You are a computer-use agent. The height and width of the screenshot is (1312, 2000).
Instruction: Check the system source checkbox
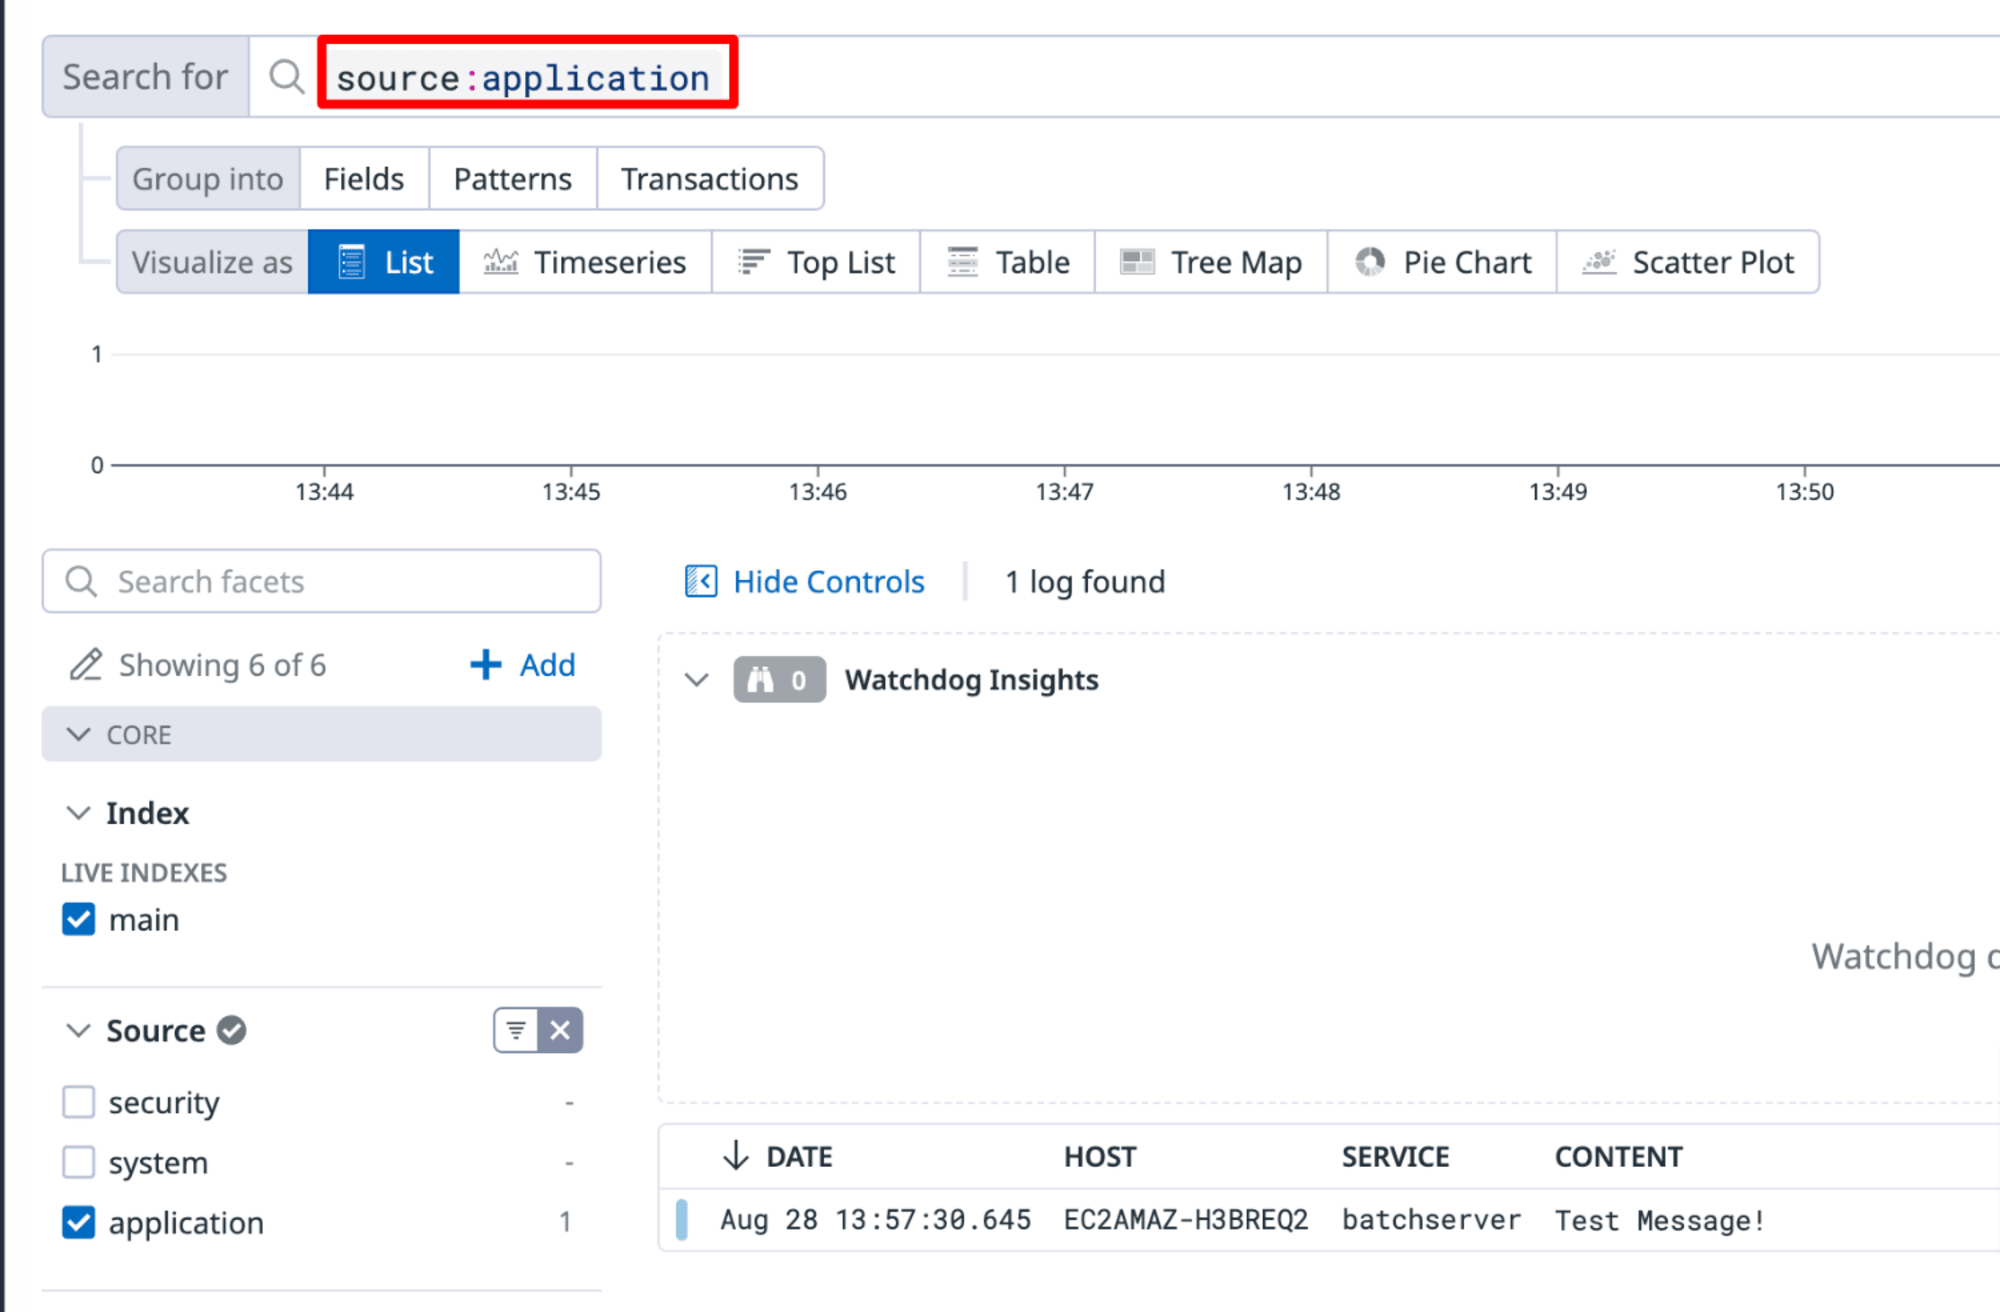pyautogui.click(x=79, y=1162)
